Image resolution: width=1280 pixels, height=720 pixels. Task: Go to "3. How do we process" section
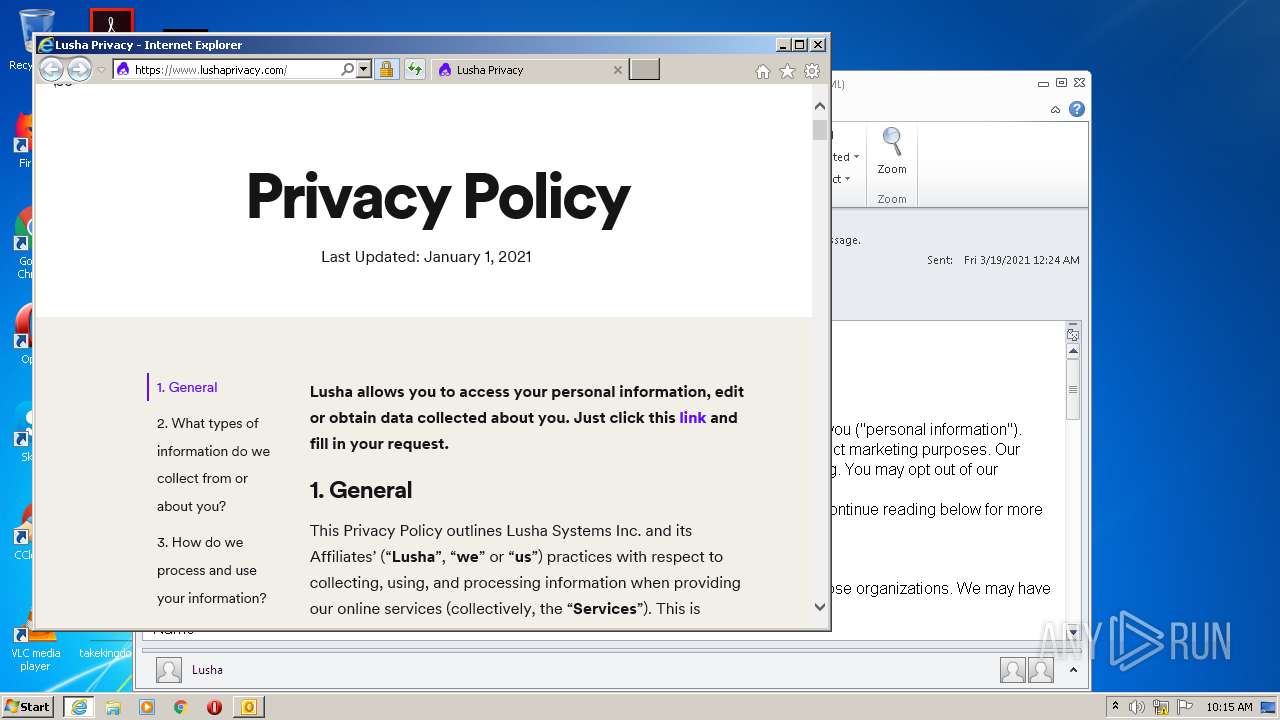tap(212, 570)
